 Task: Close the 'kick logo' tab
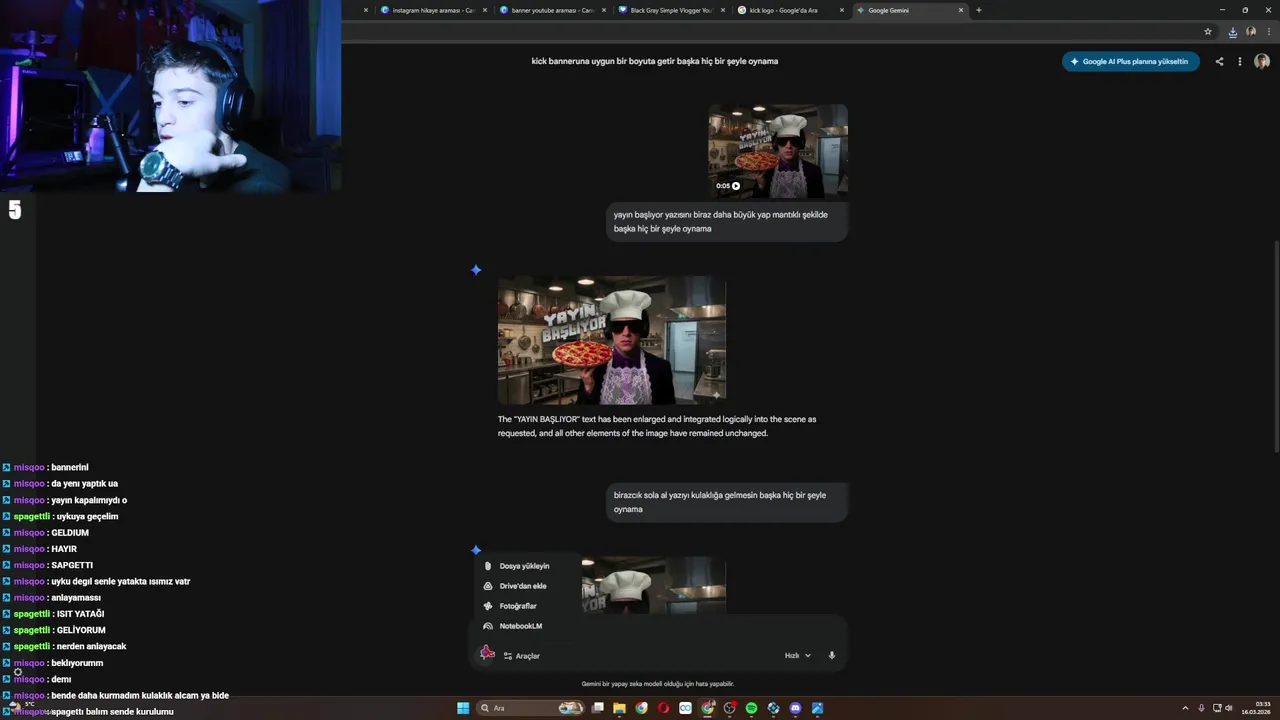point(842,10)
